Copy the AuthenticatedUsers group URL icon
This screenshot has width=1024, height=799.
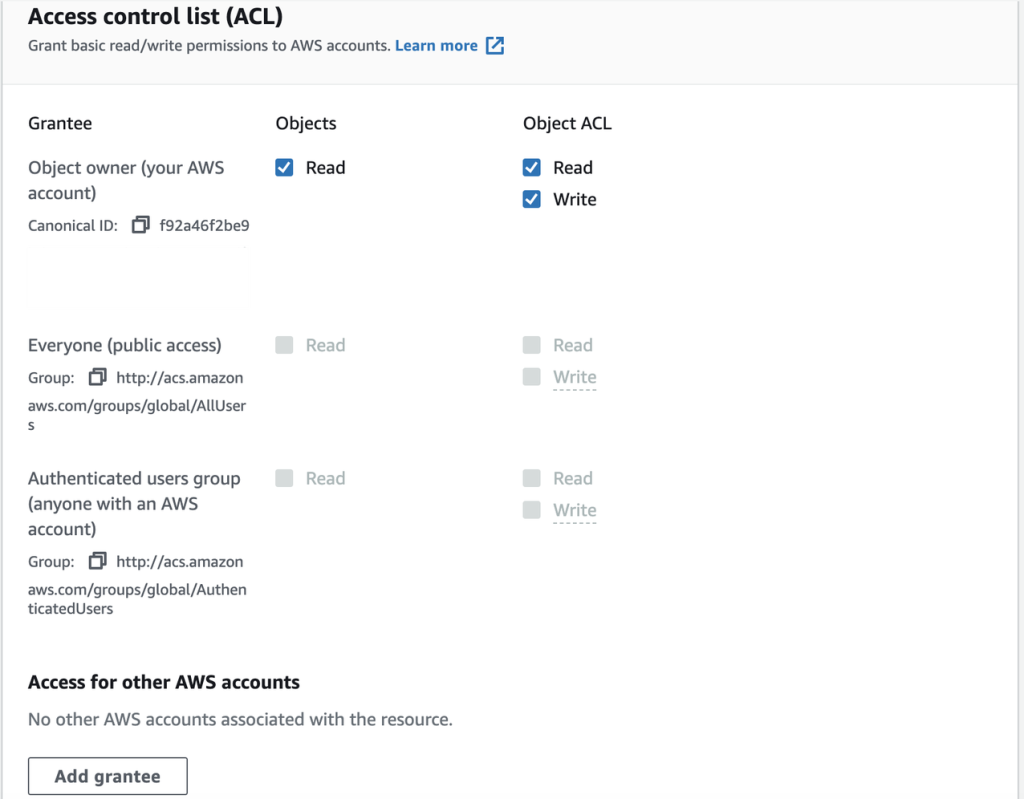coord(95,562)
